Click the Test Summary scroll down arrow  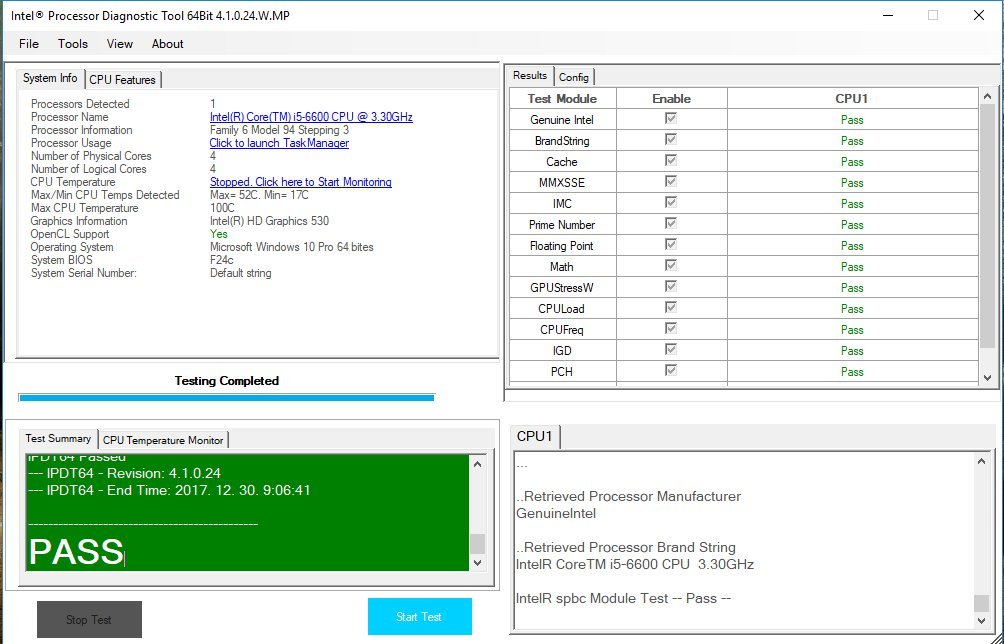click(477, 563)
